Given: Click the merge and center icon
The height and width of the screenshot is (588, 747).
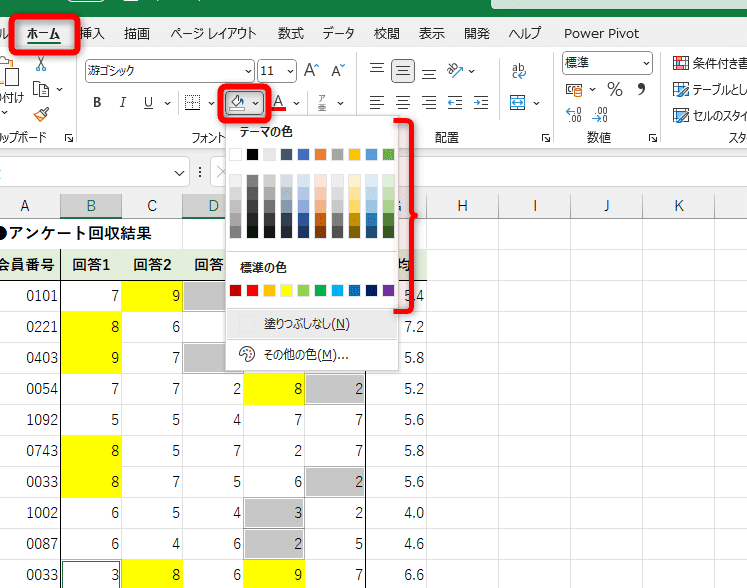Looking at the screenshot, I should click(518, 102).
